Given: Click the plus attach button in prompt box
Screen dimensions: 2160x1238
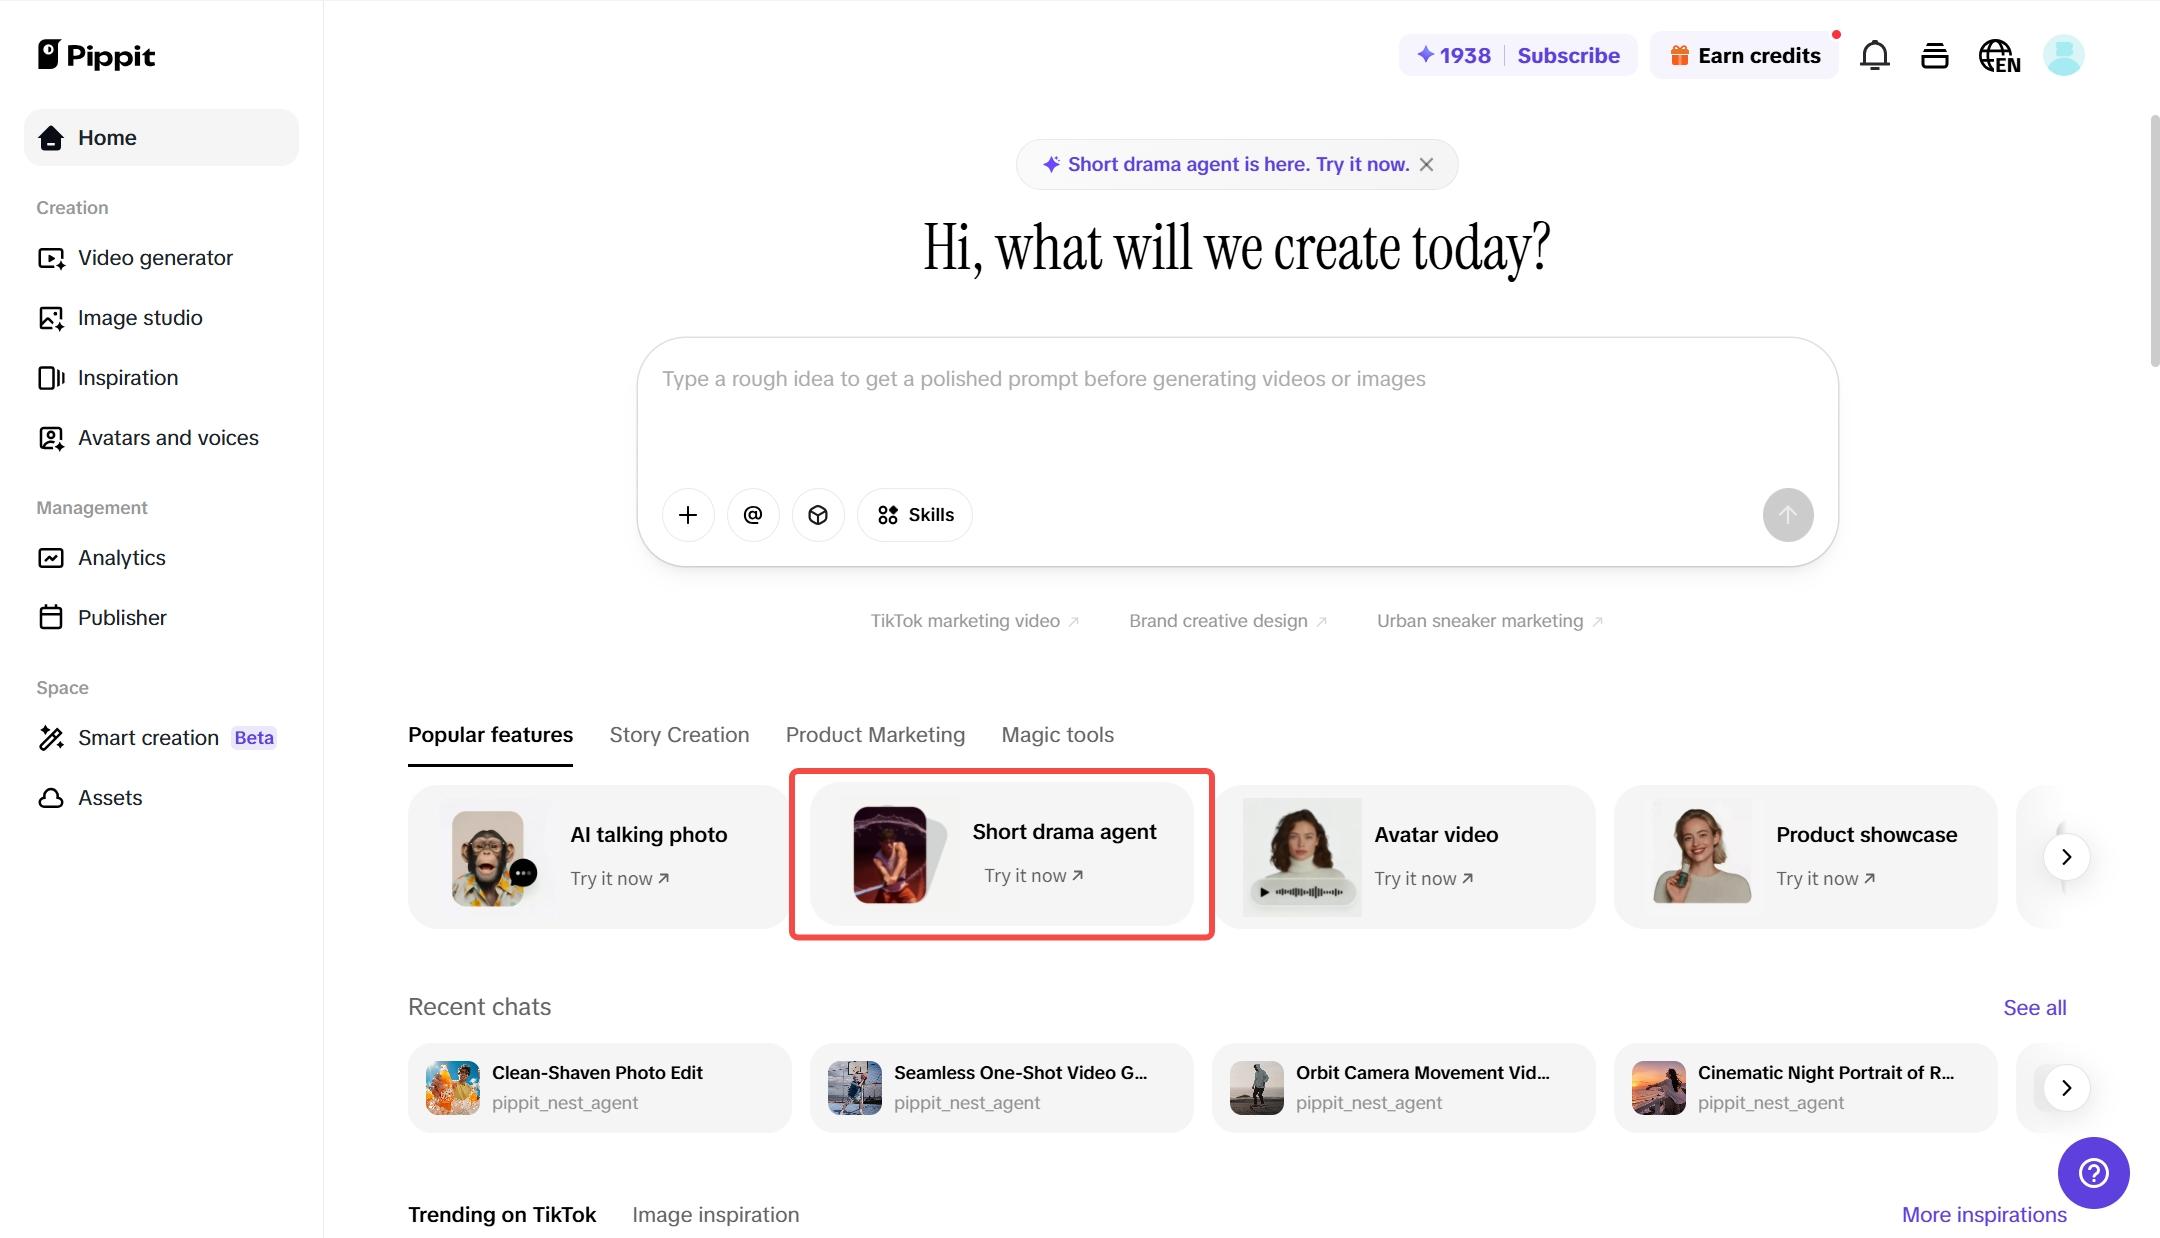Looking at the screenshot, I should (688, 515).
